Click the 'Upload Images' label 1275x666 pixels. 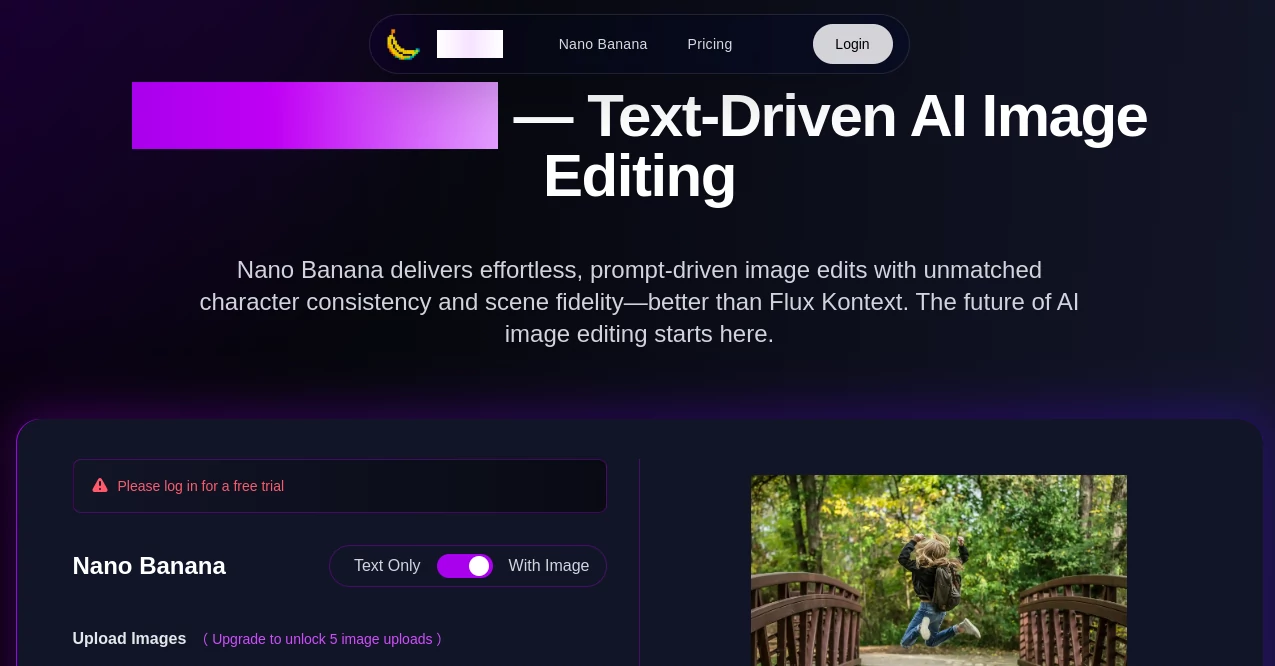pyautogui.click(x=129, y=638)
